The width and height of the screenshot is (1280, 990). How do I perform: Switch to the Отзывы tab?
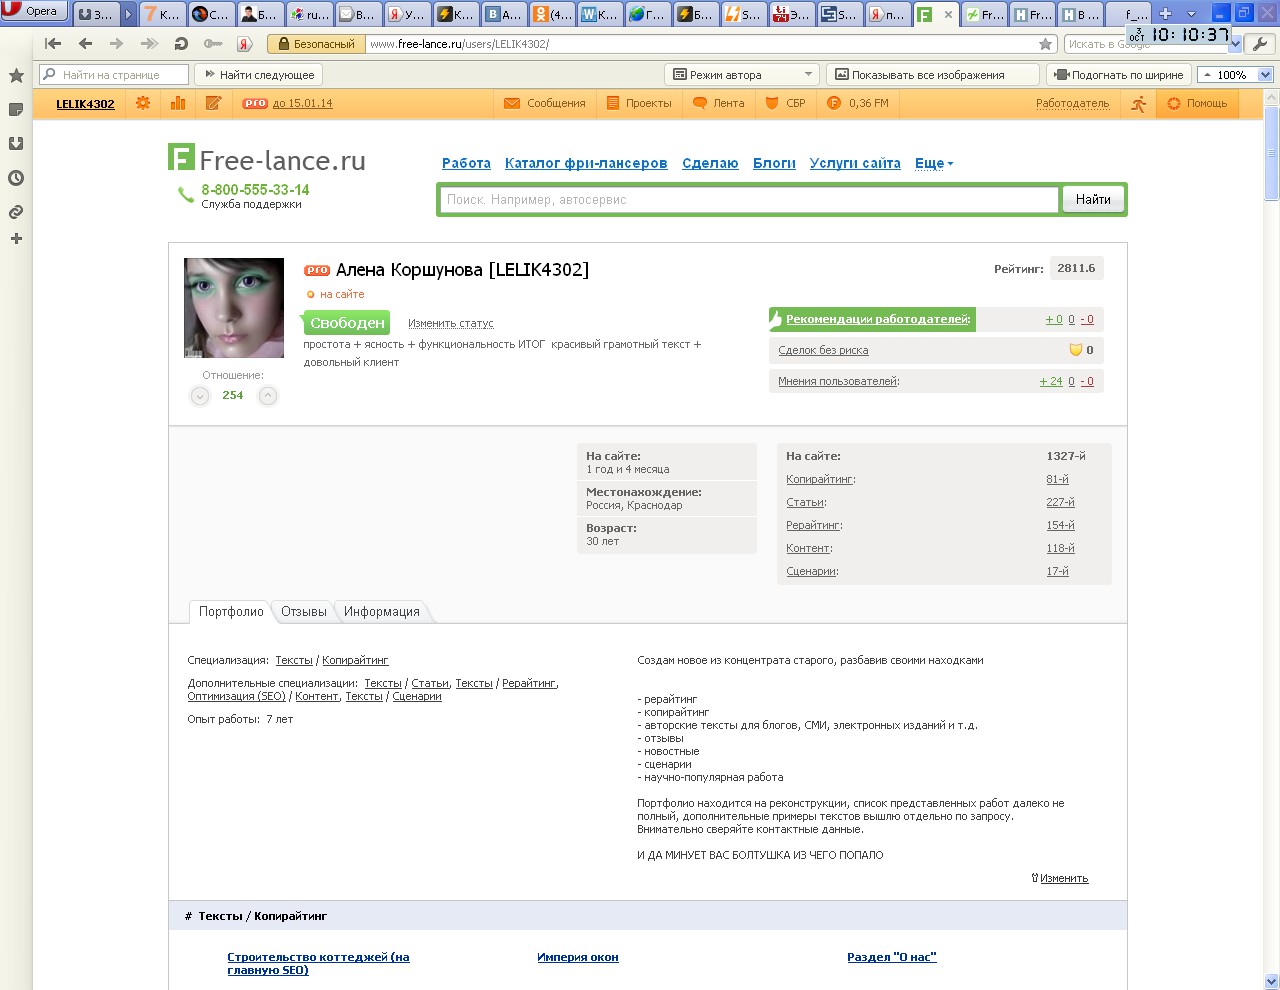point(304,612)
